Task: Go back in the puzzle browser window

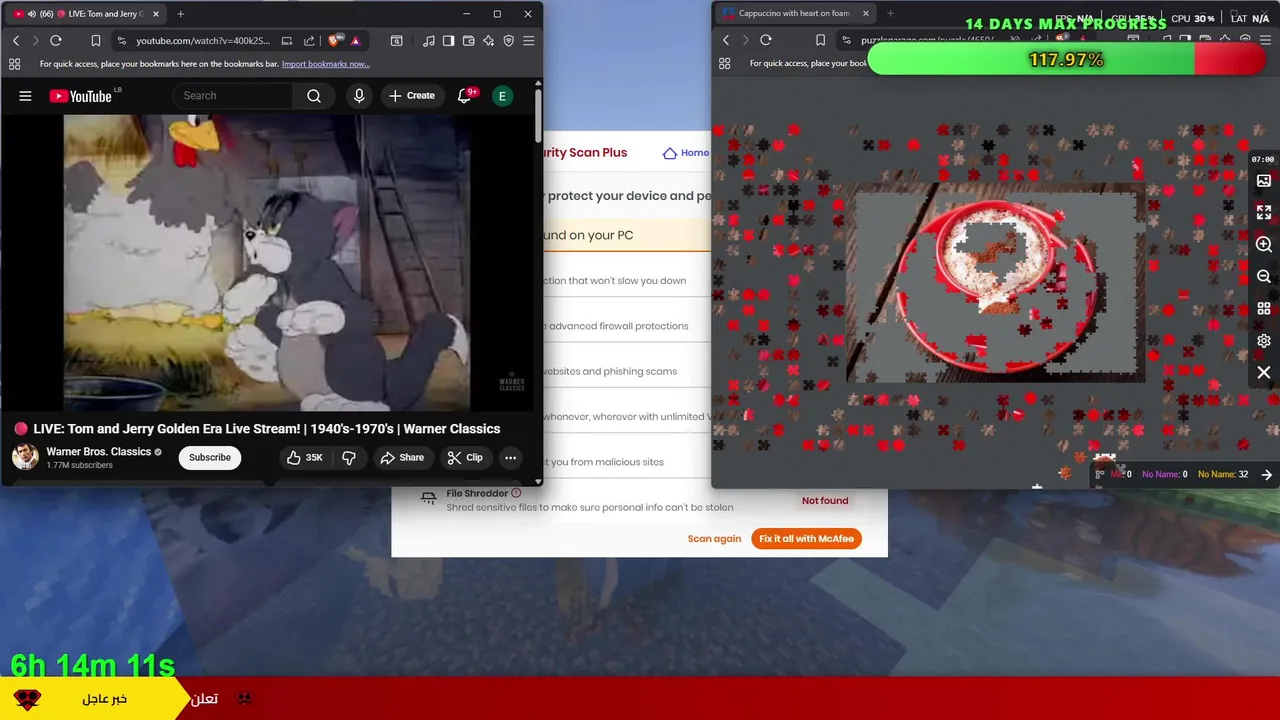Action: coord(726,40)
